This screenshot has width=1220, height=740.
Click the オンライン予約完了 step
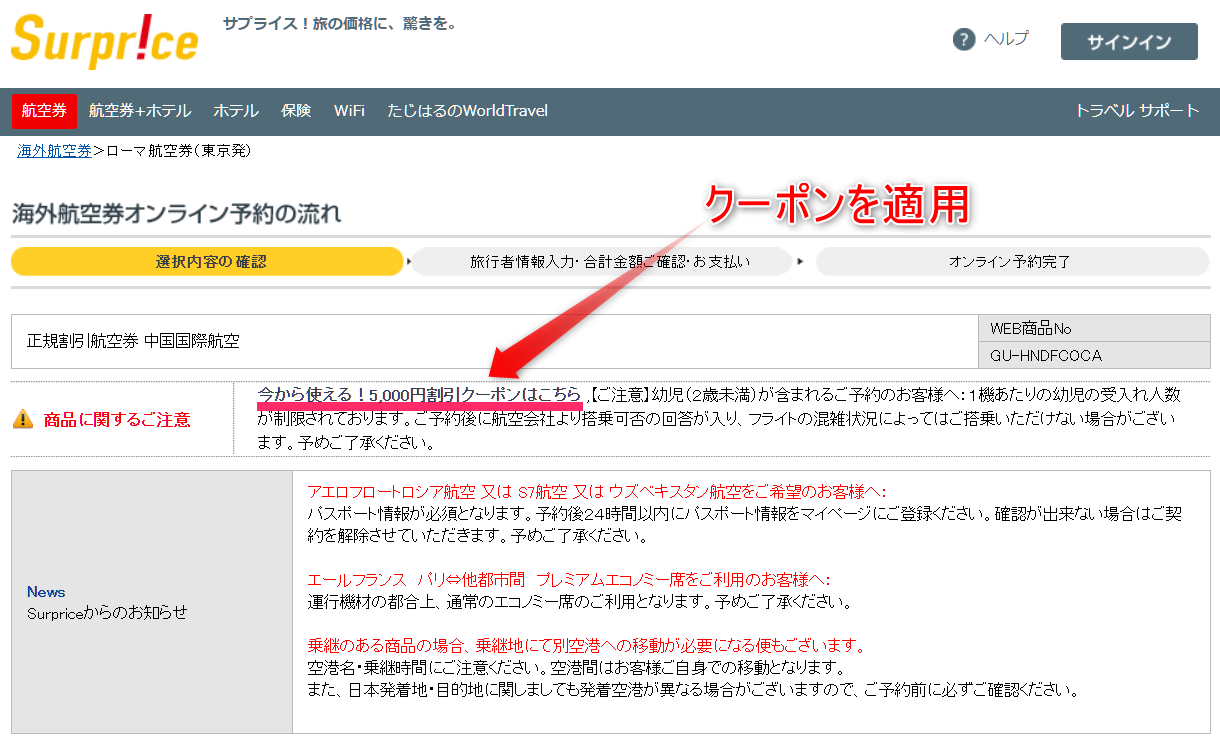1010,262
